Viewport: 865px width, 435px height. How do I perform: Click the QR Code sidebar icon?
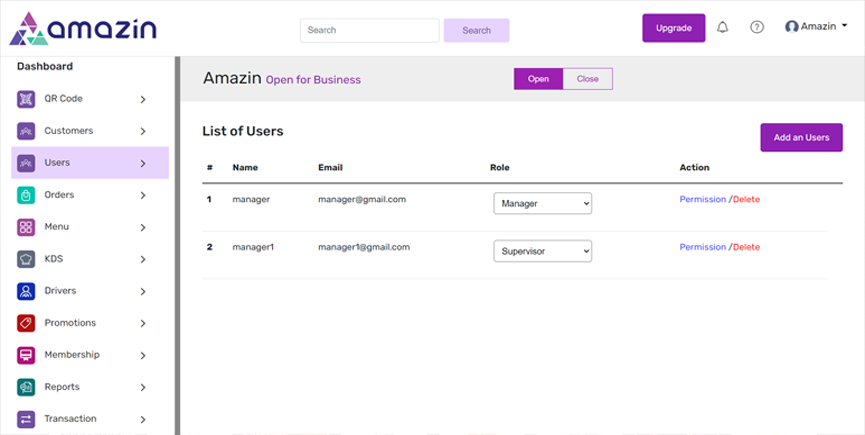tap(26, 99)
